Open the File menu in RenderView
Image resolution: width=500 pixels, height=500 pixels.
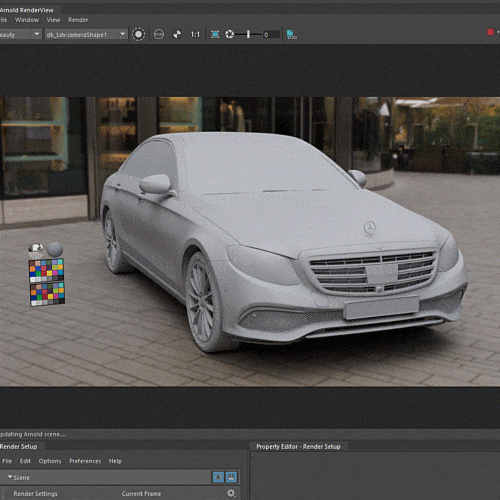pyautogui.click(x=3, y=20)
